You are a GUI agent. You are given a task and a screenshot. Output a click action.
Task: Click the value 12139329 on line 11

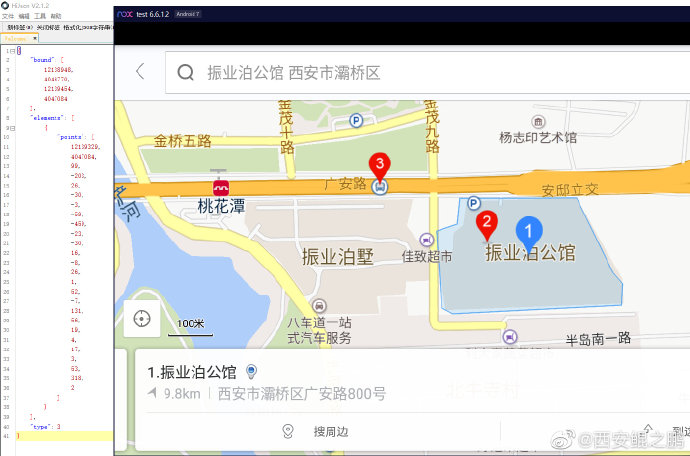85,147
